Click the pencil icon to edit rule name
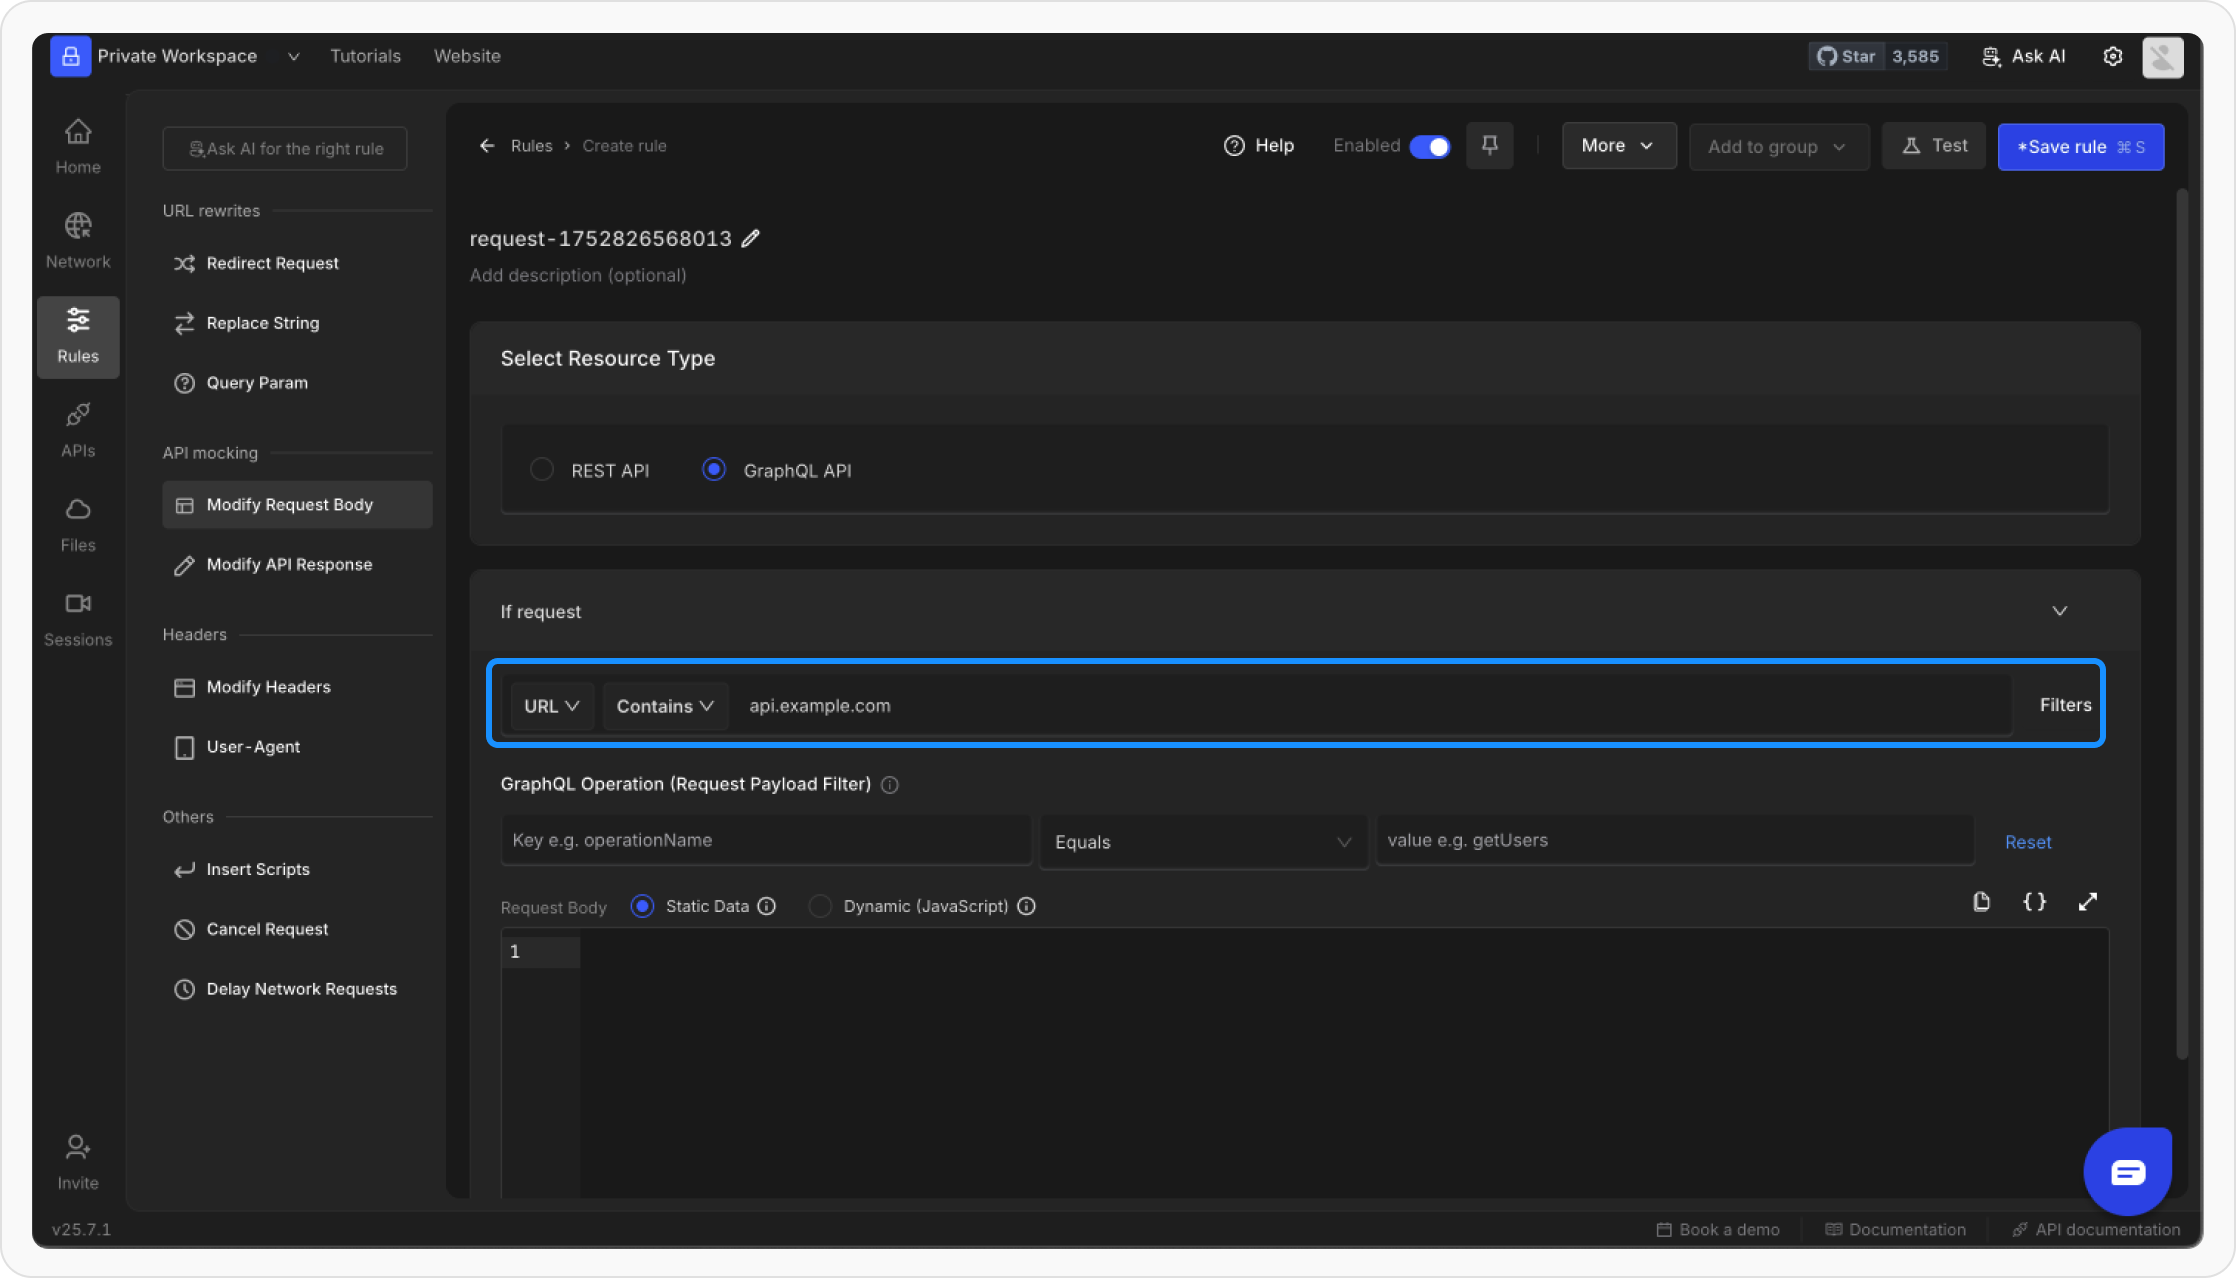The image size is (2236, 1278). (751, 238)
